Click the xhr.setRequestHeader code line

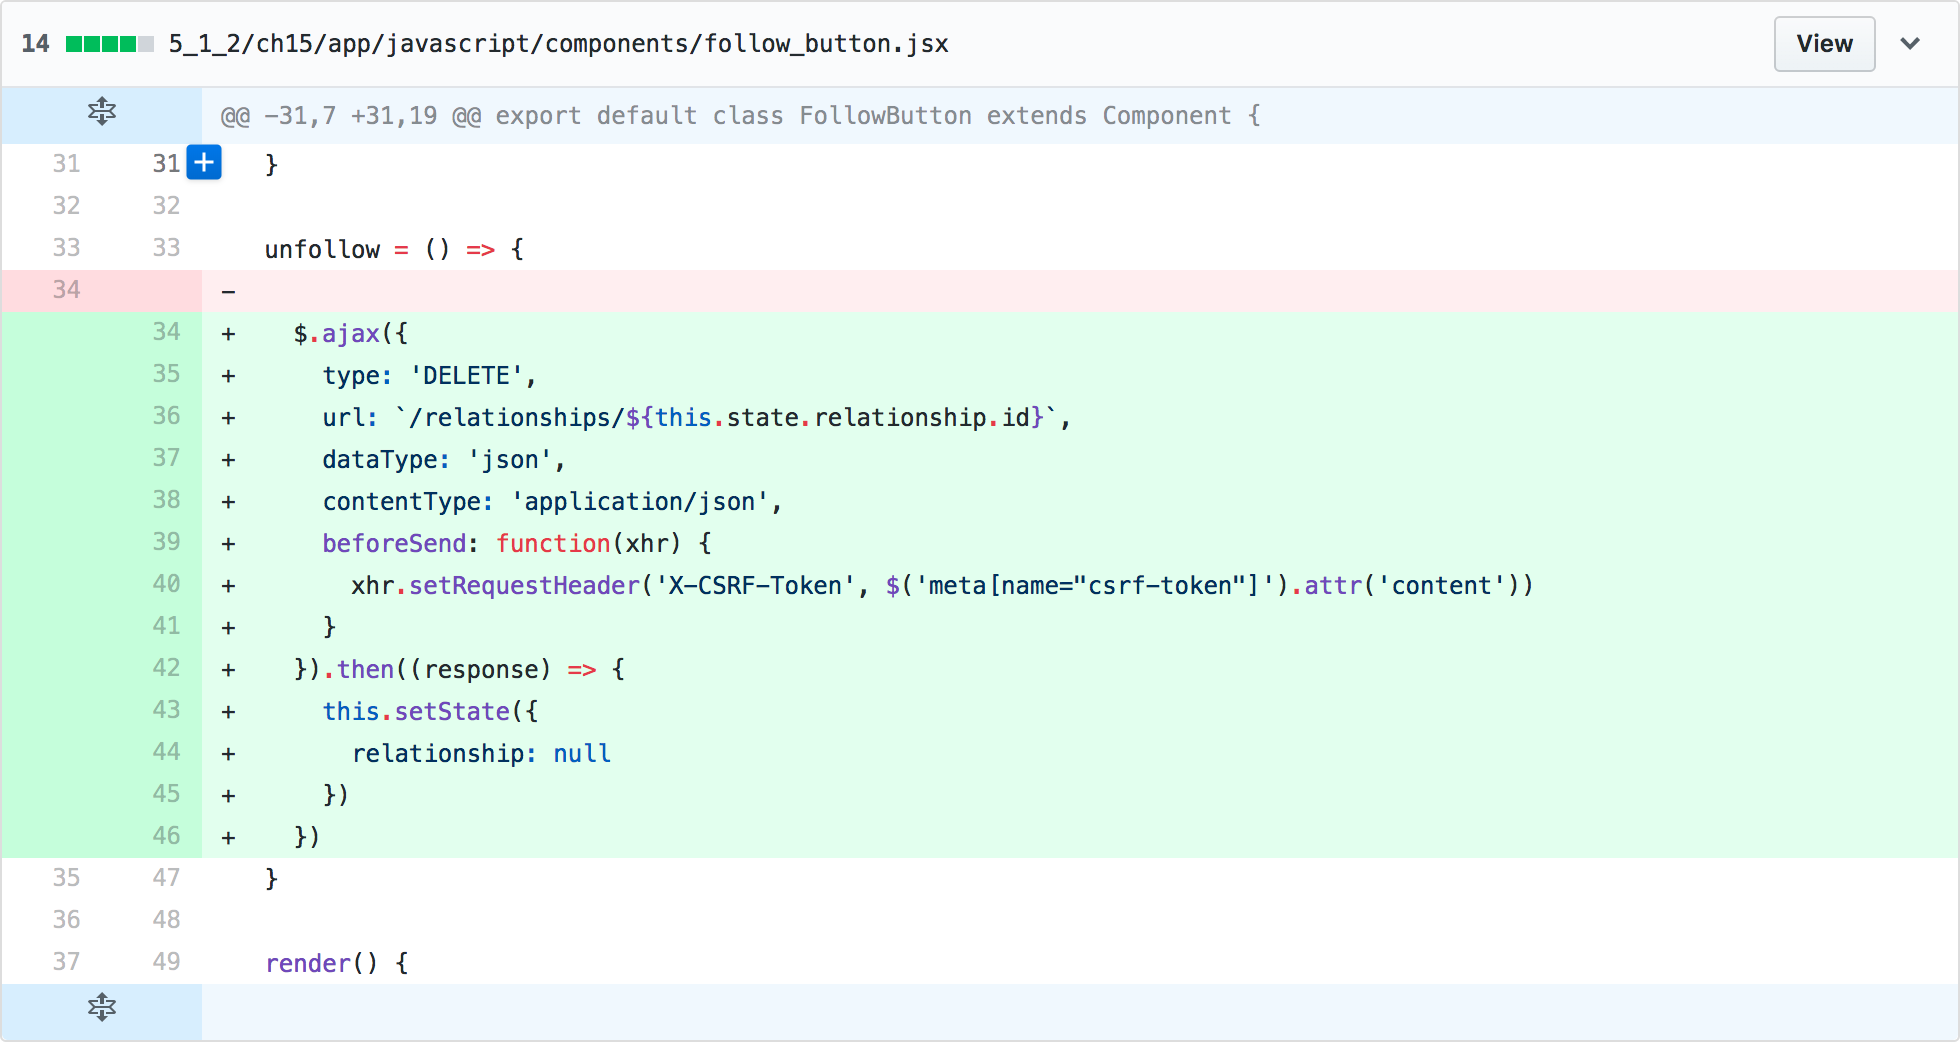942,585
